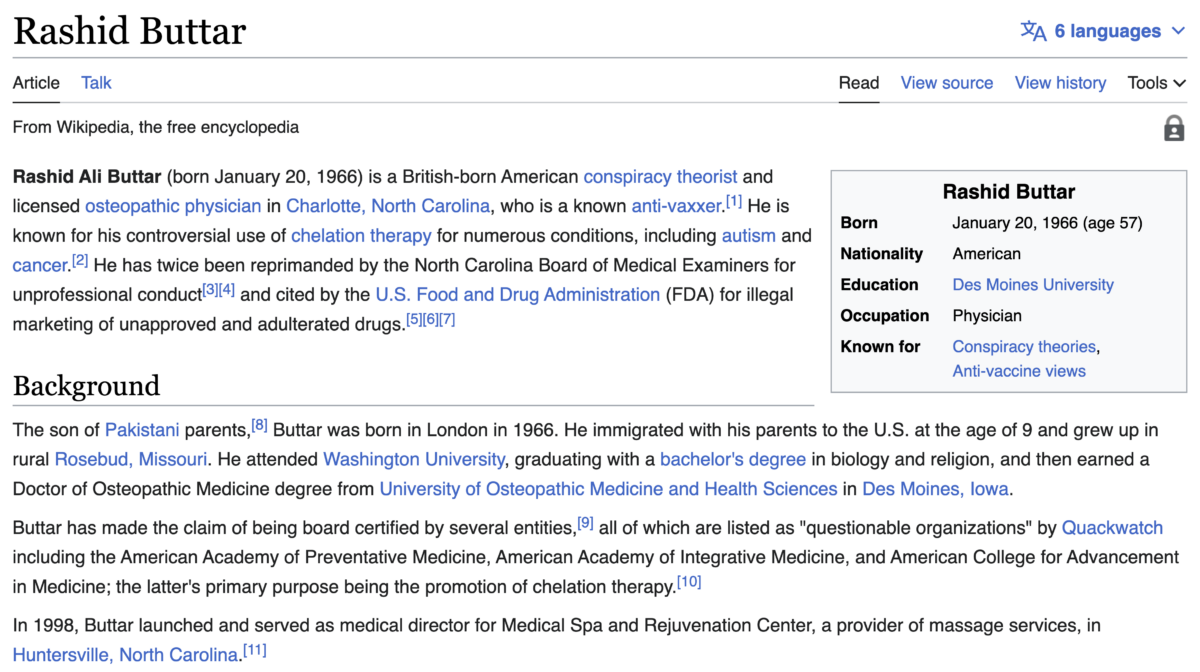
Task: Click the cancer link
Action: pyautogui.click(x=39, y=266)
